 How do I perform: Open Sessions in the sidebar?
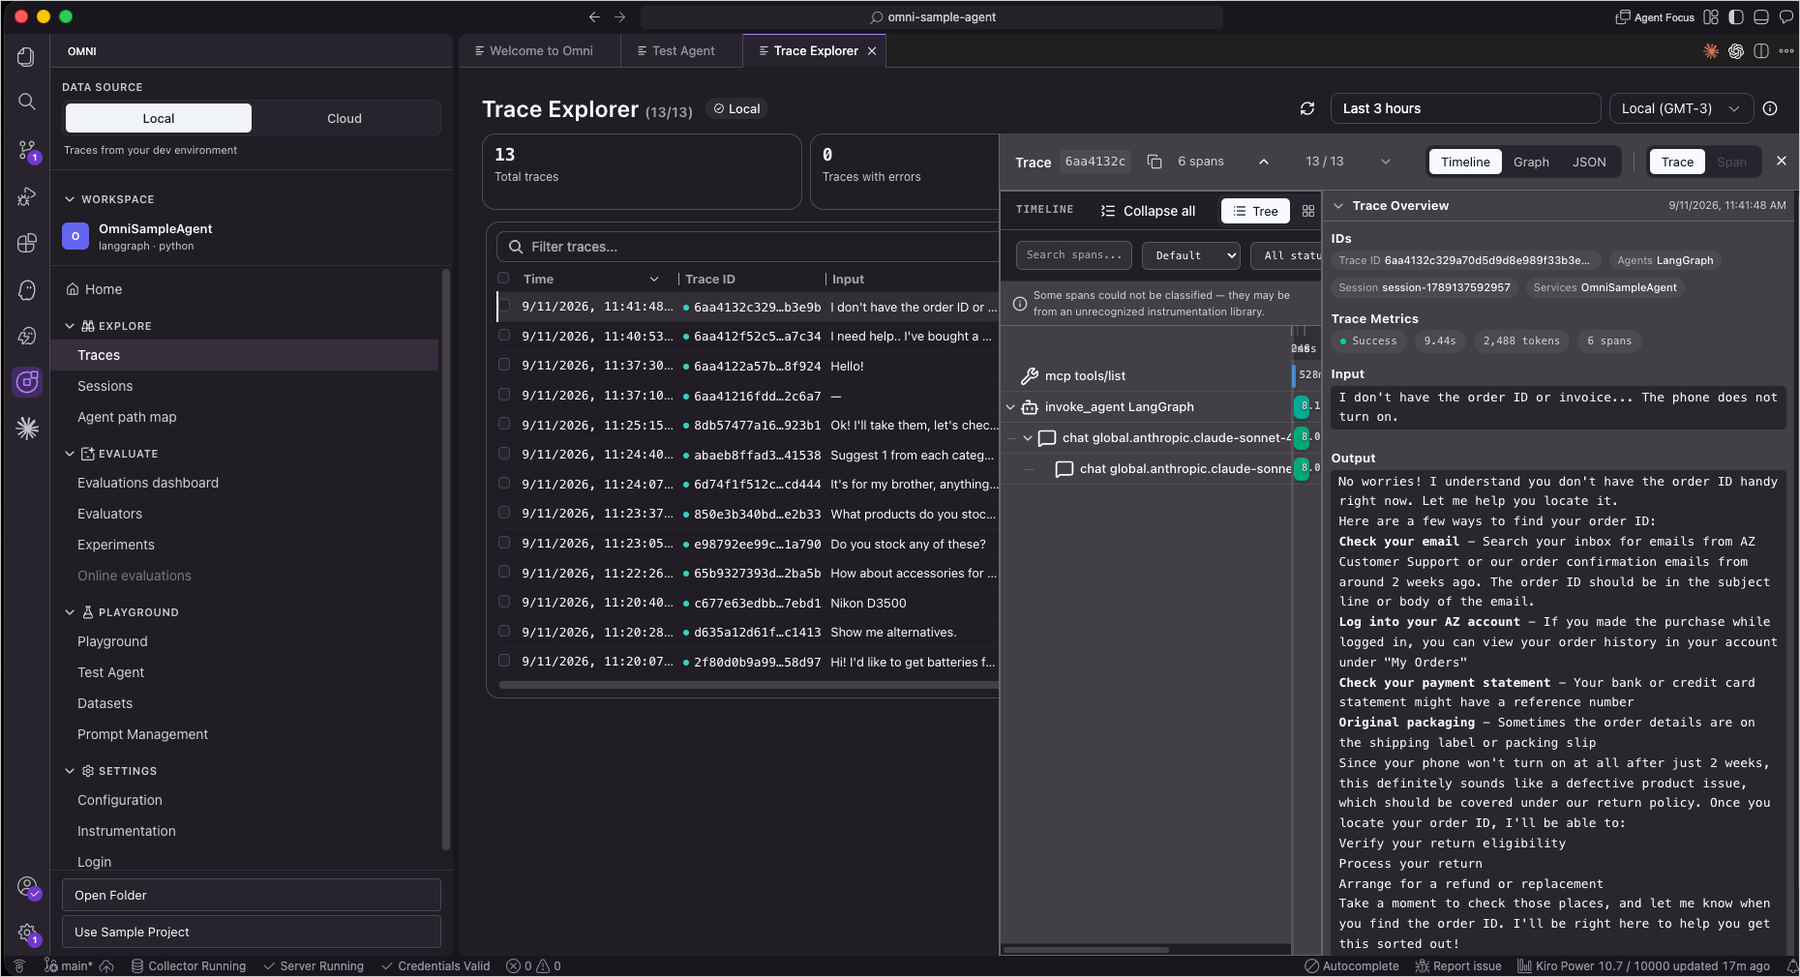[105, 386]
